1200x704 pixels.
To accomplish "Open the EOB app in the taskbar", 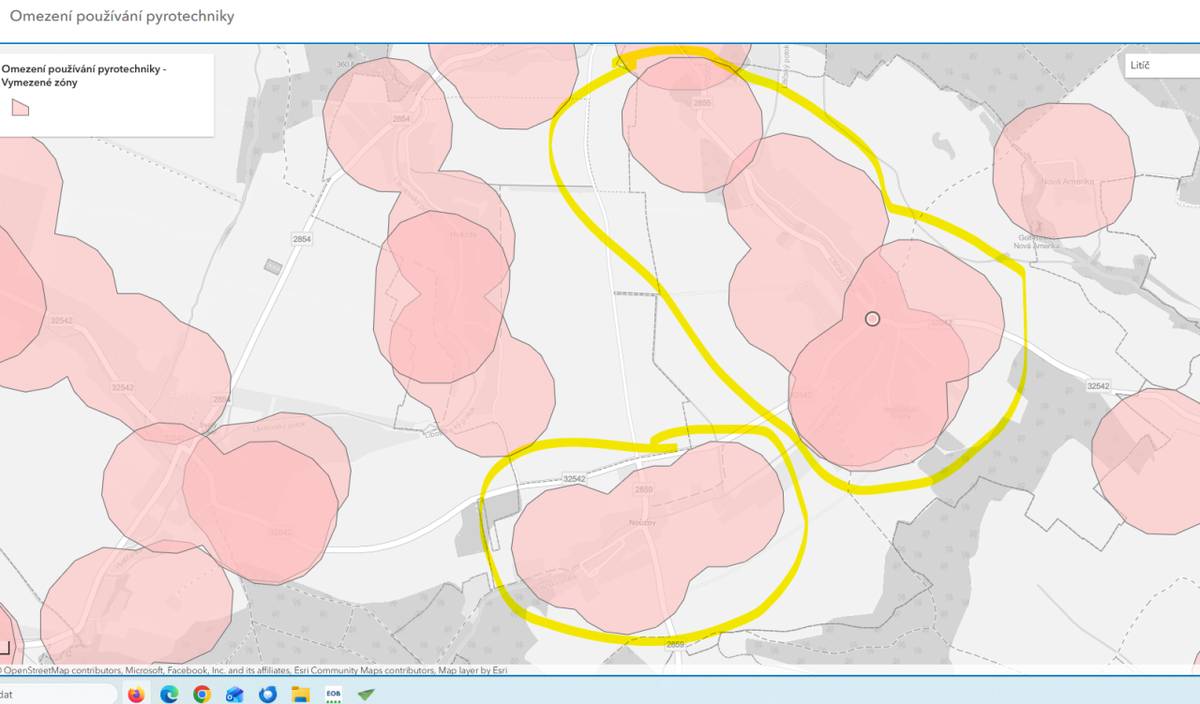I will click(333, 693).
